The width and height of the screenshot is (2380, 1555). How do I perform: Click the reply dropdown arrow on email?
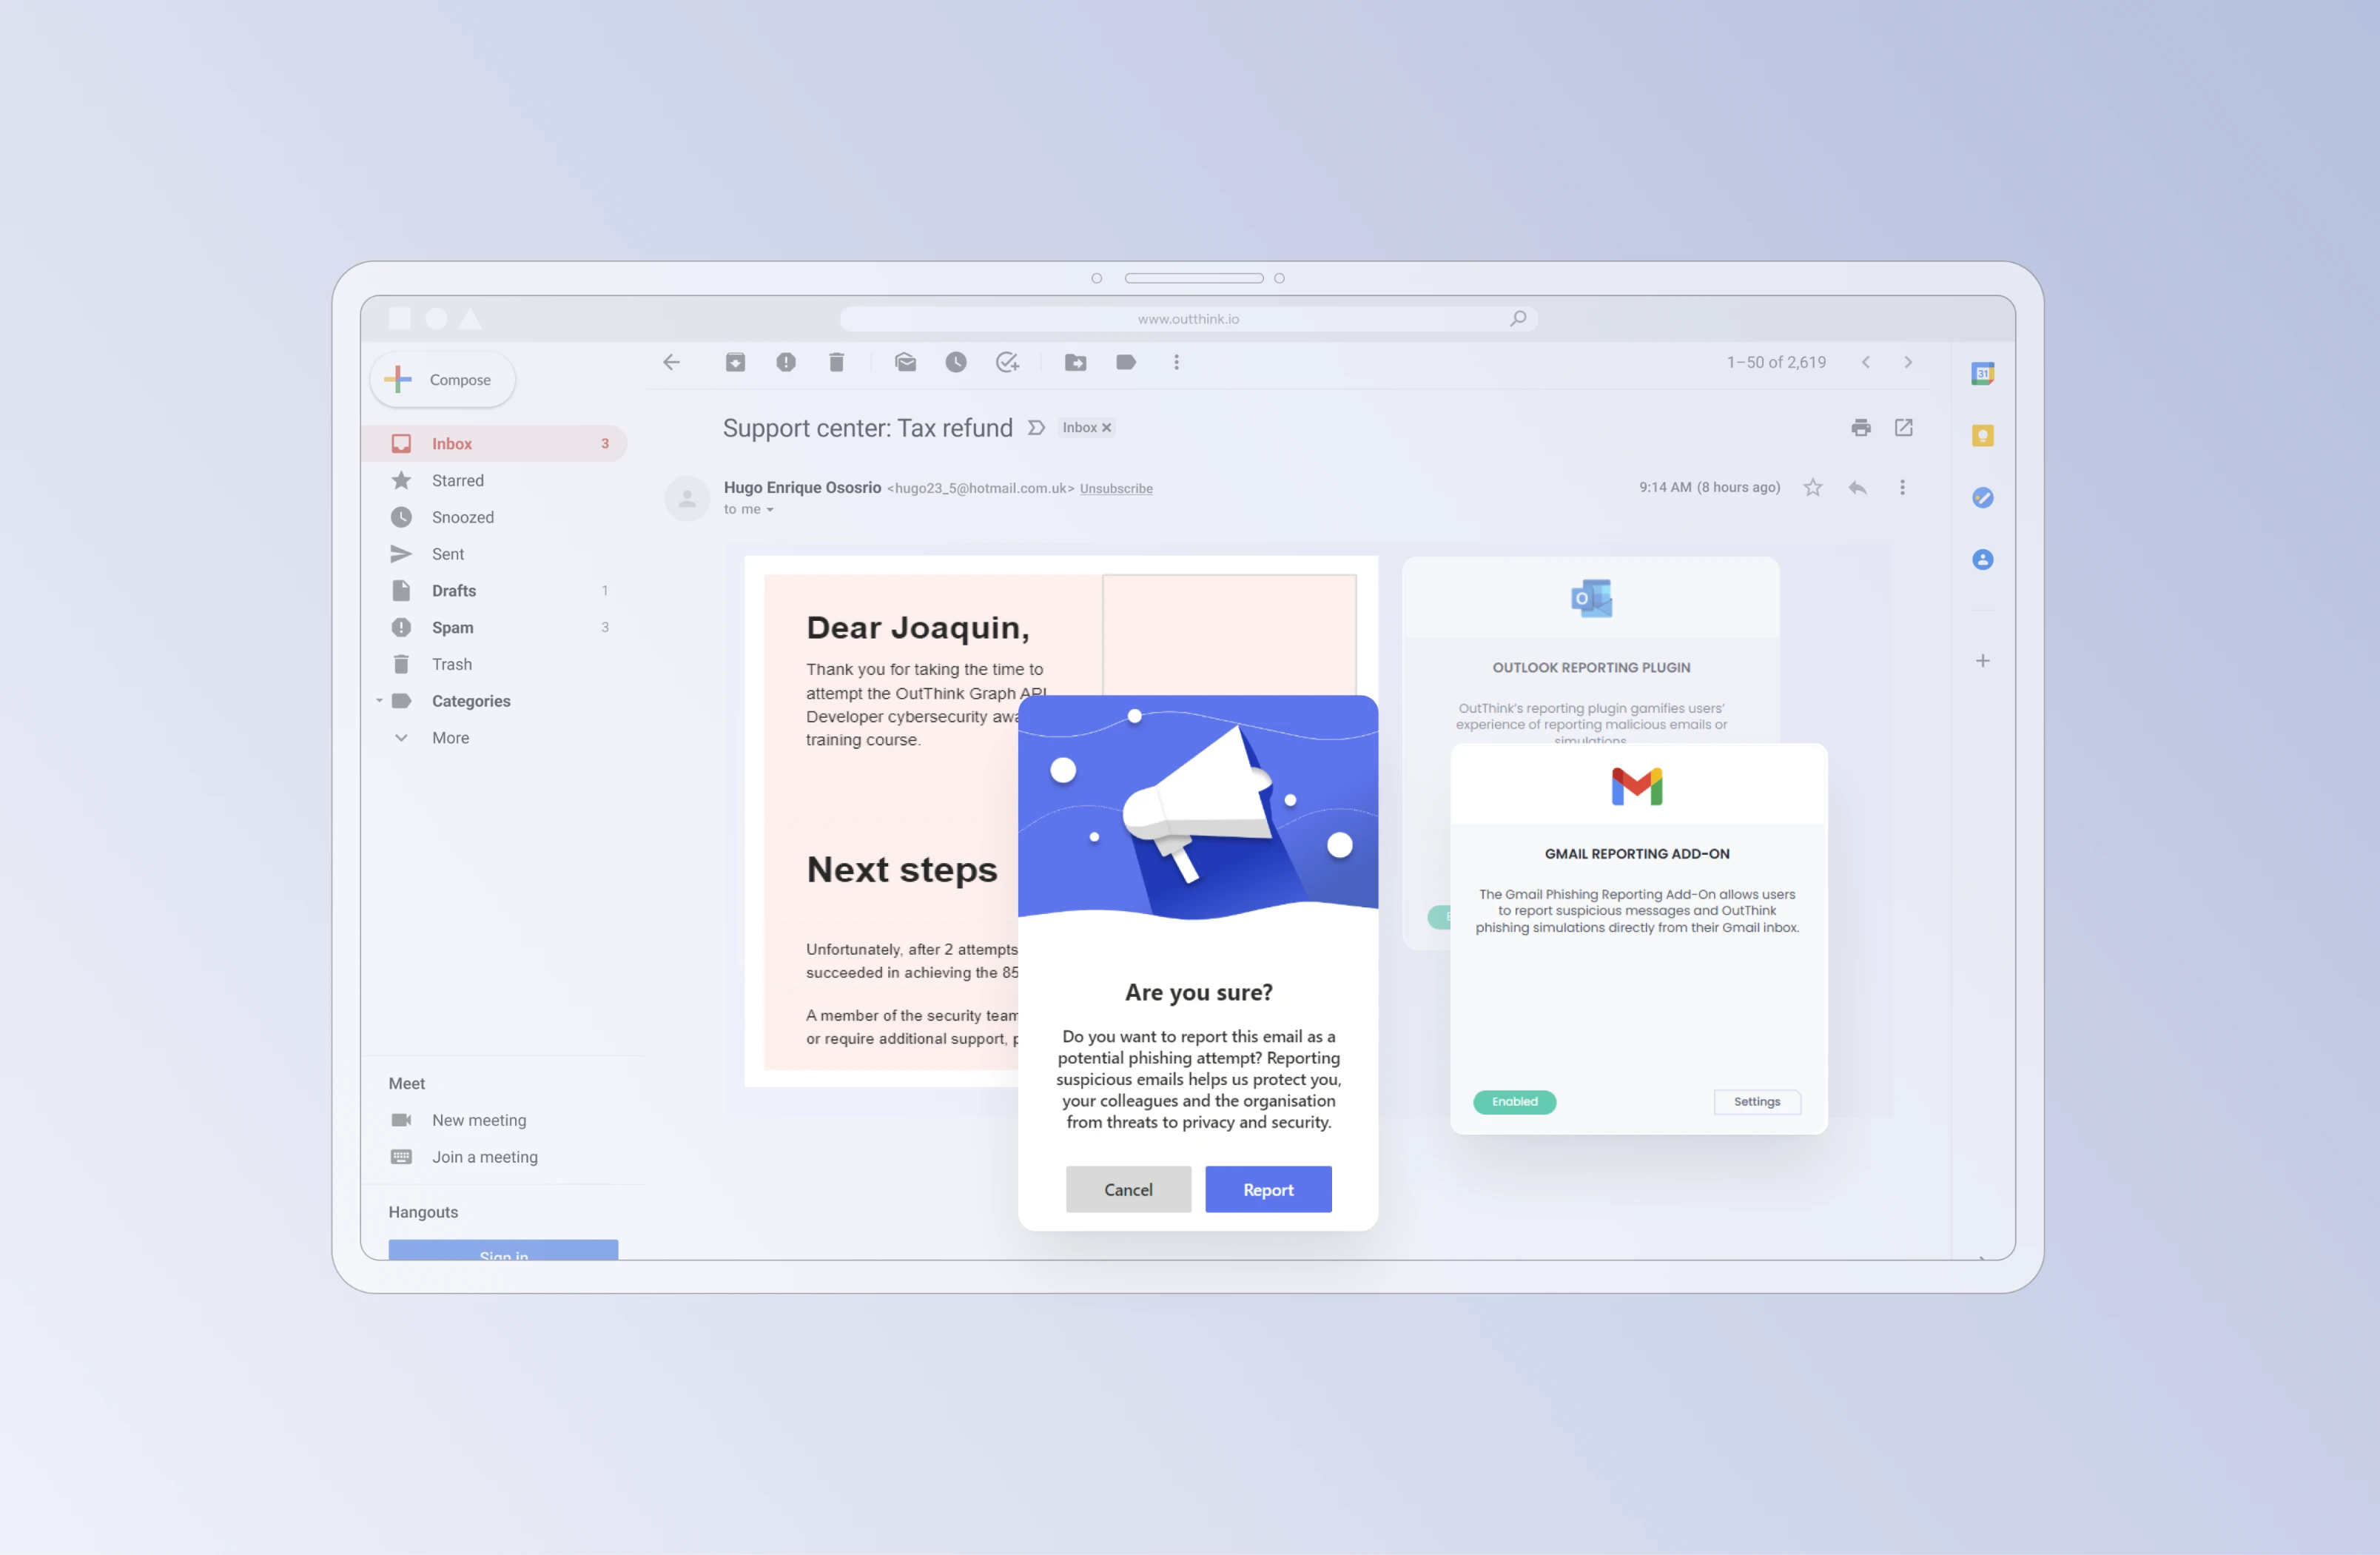(1901, 488)
